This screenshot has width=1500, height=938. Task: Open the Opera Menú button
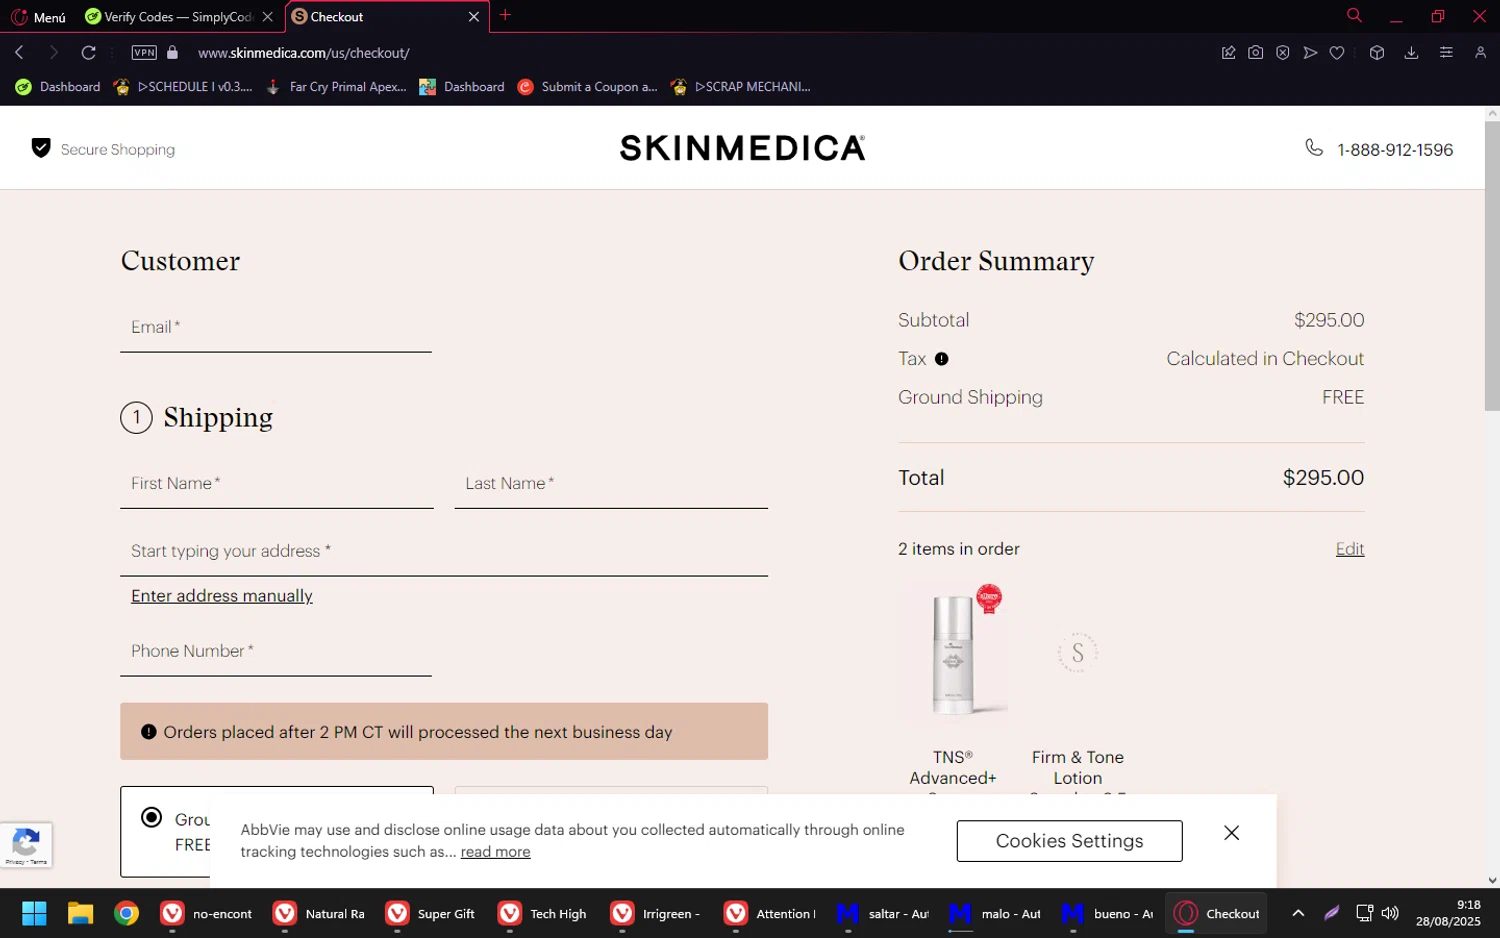pyautogui.click(x=38, y=17)
